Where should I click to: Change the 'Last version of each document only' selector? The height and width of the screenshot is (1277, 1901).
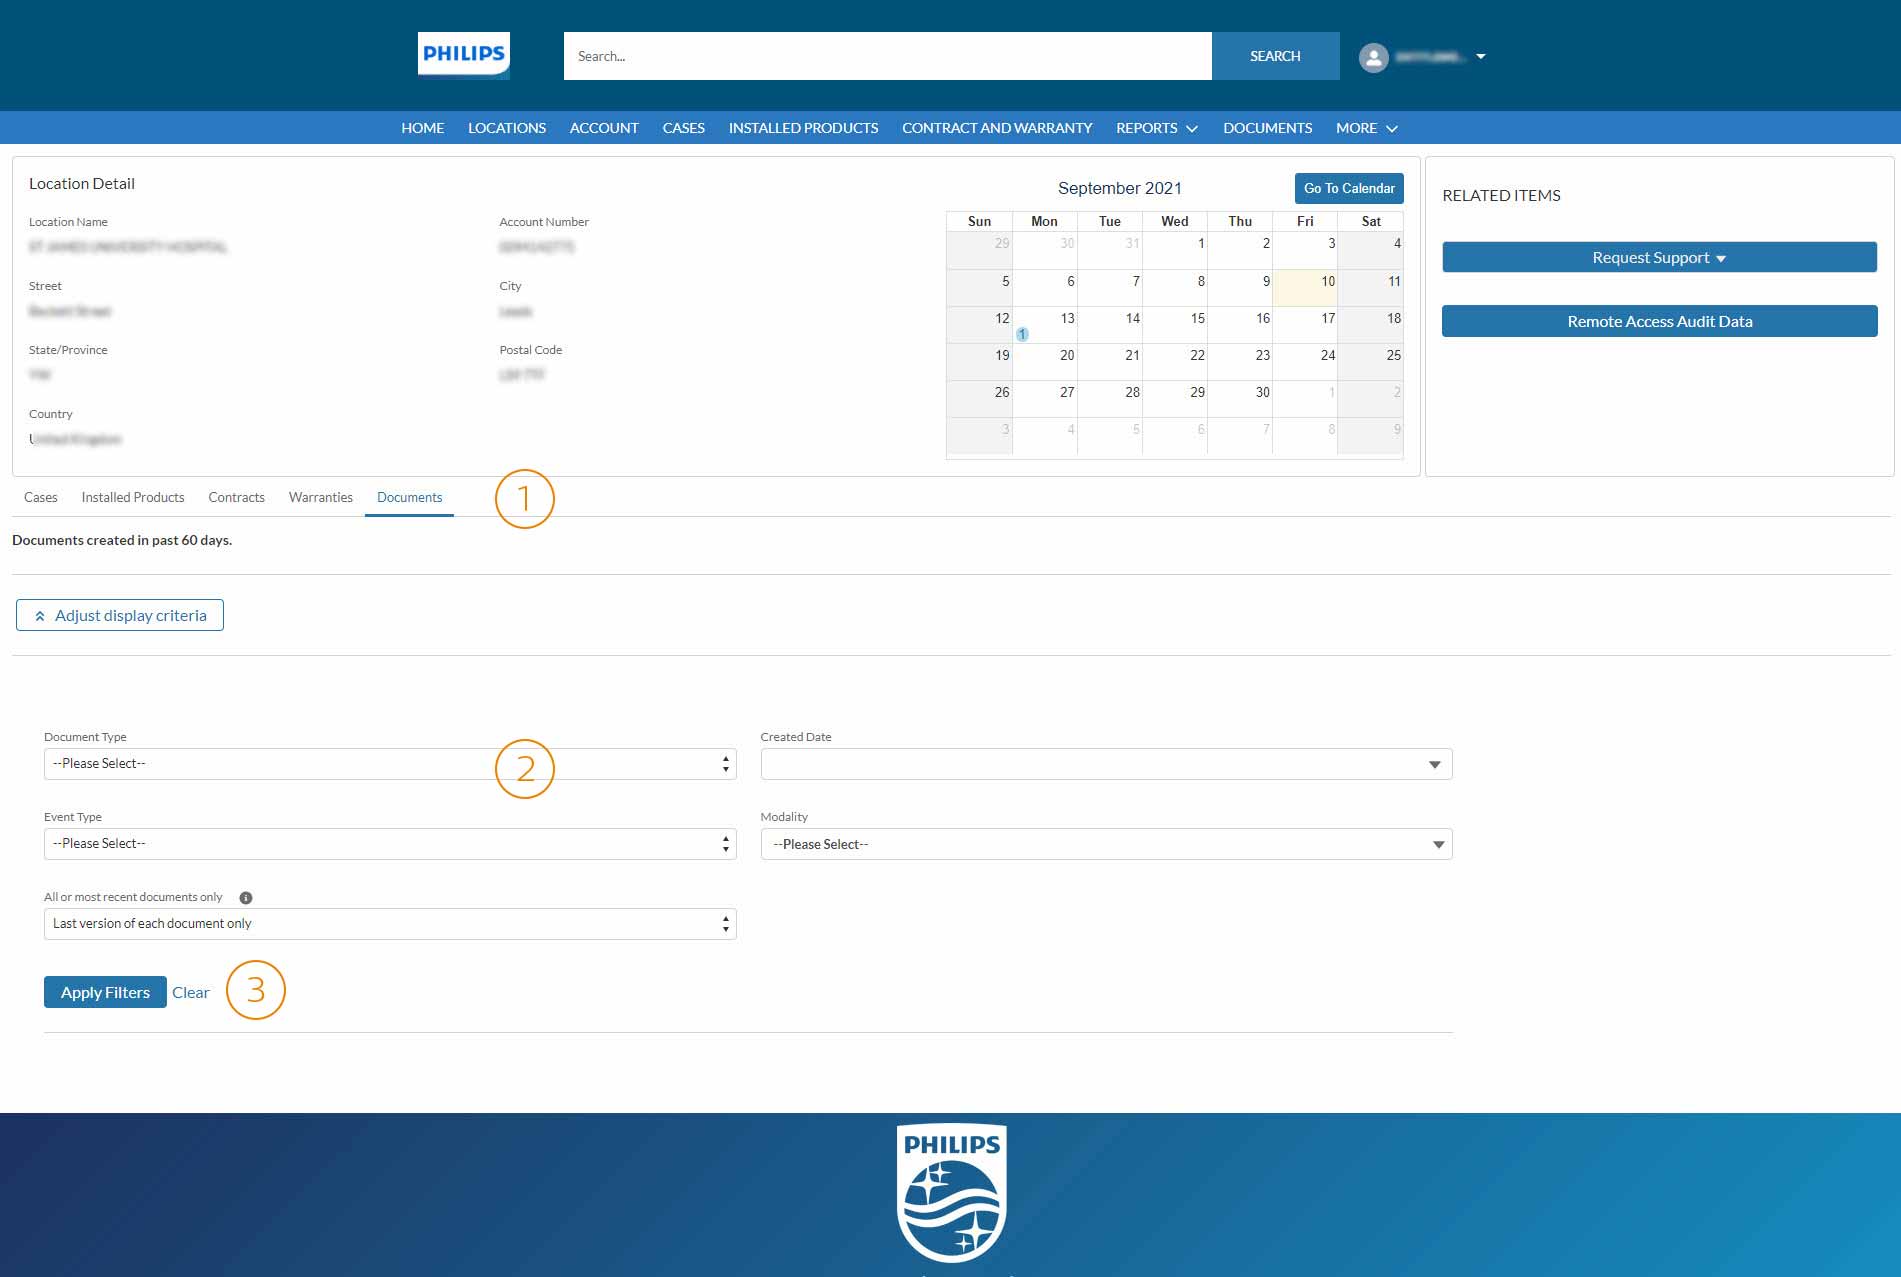click(389, 924)
